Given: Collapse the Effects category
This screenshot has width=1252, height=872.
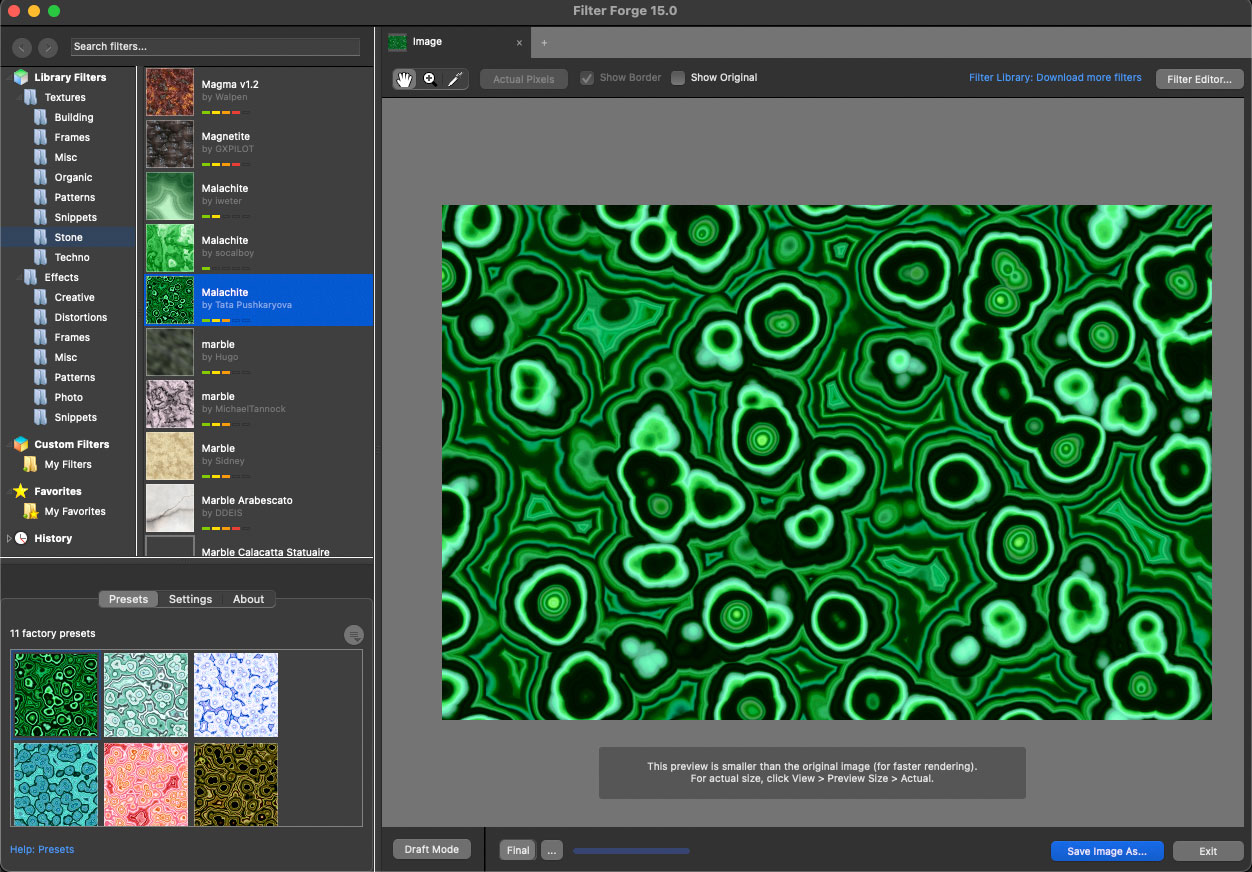Looking at the screenshot, I should pyautogui.click(x=20, y=277).
